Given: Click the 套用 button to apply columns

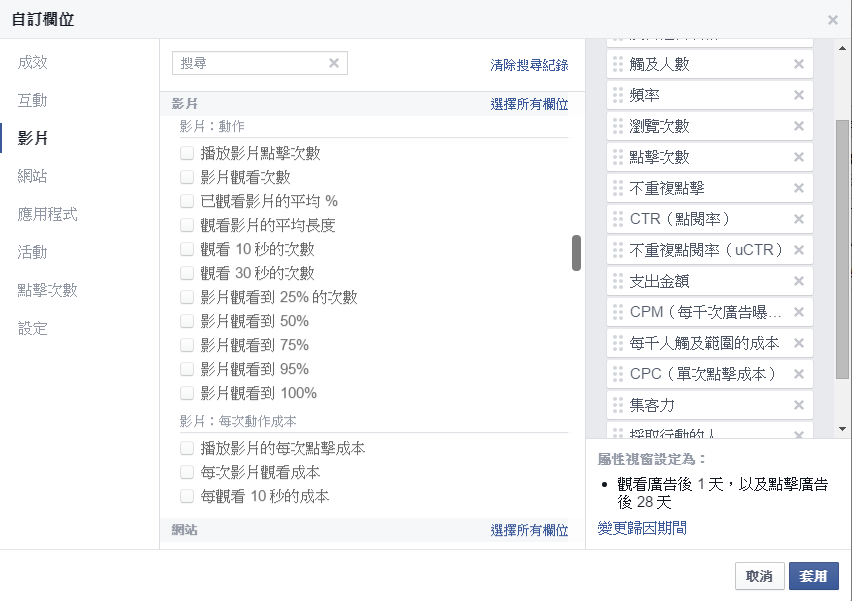Looking at the screenshot, I should click(813, 576).
